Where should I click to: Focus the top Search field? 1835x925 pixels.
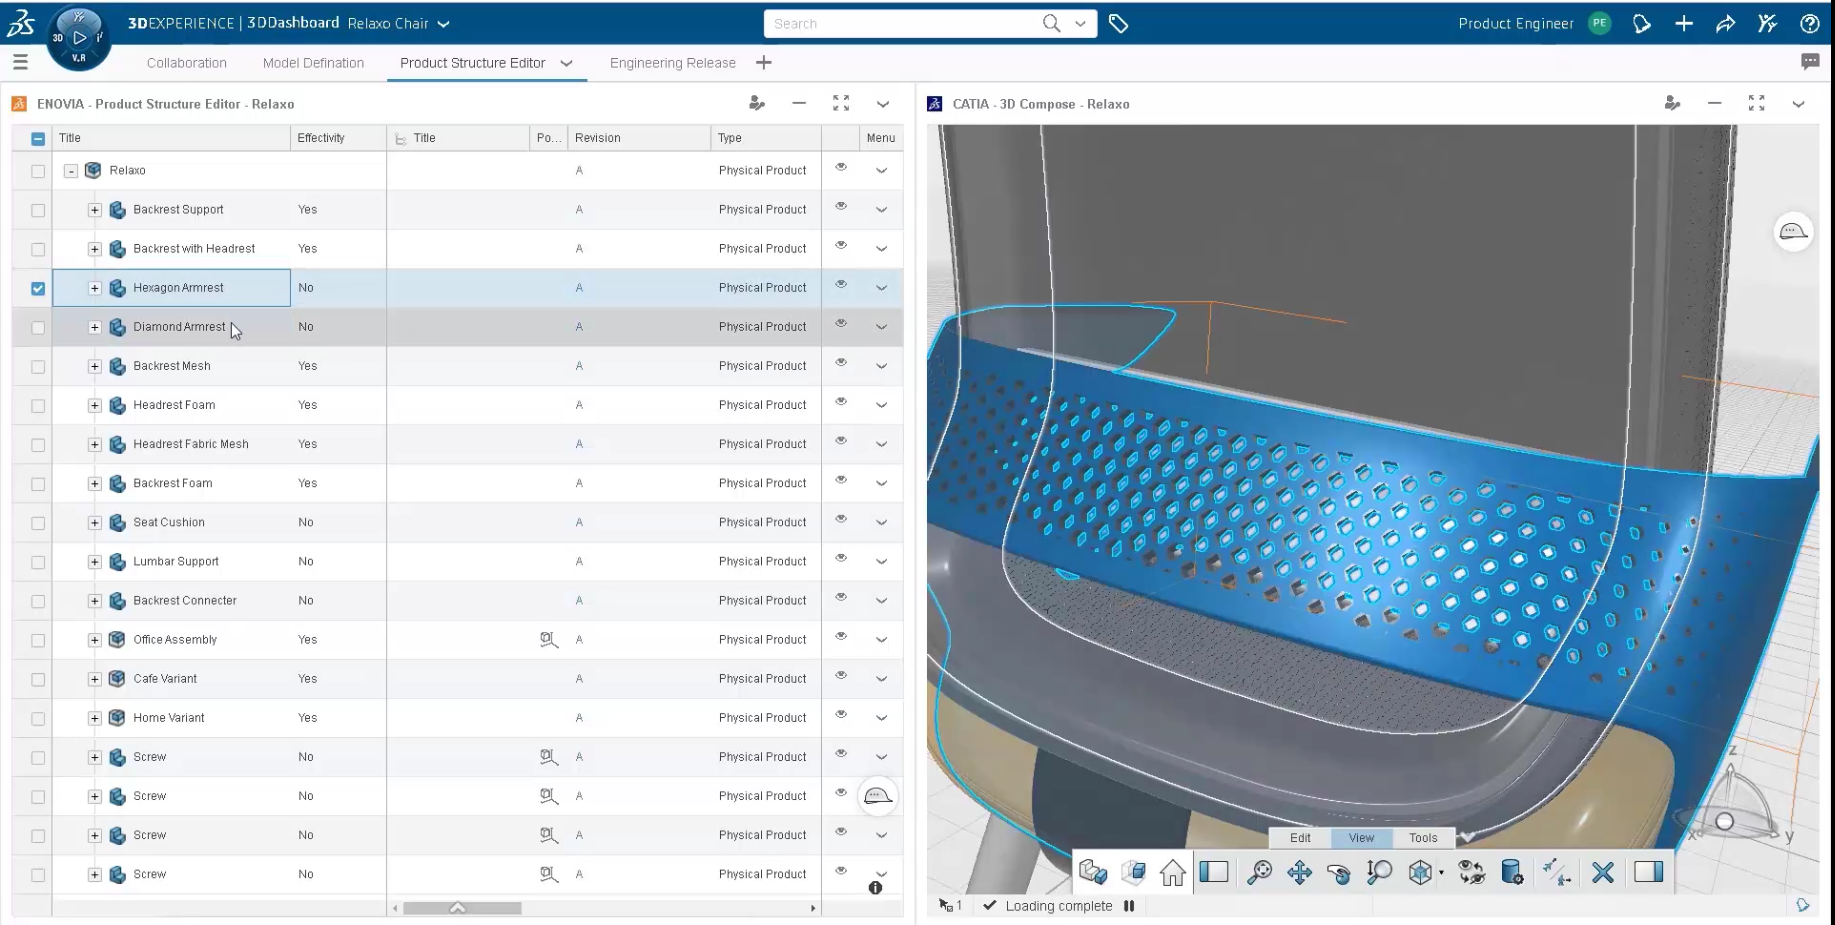900,23
